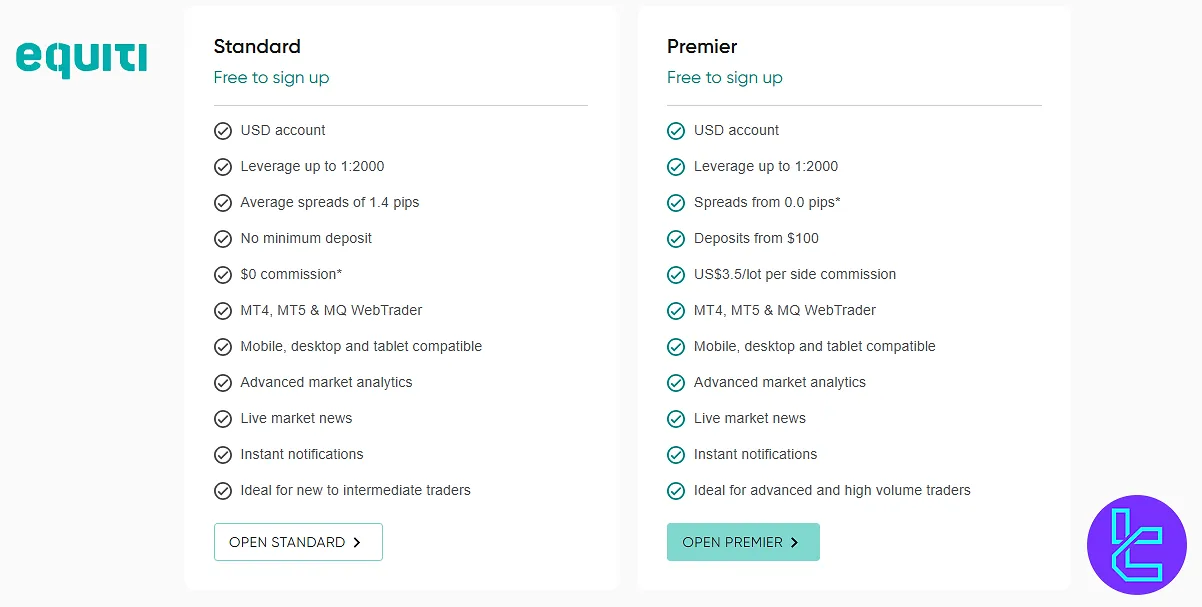This screenshot has width=1202, height=607.
Task: Open the Free to sign up link under Premier
Action: click(724, 77)
